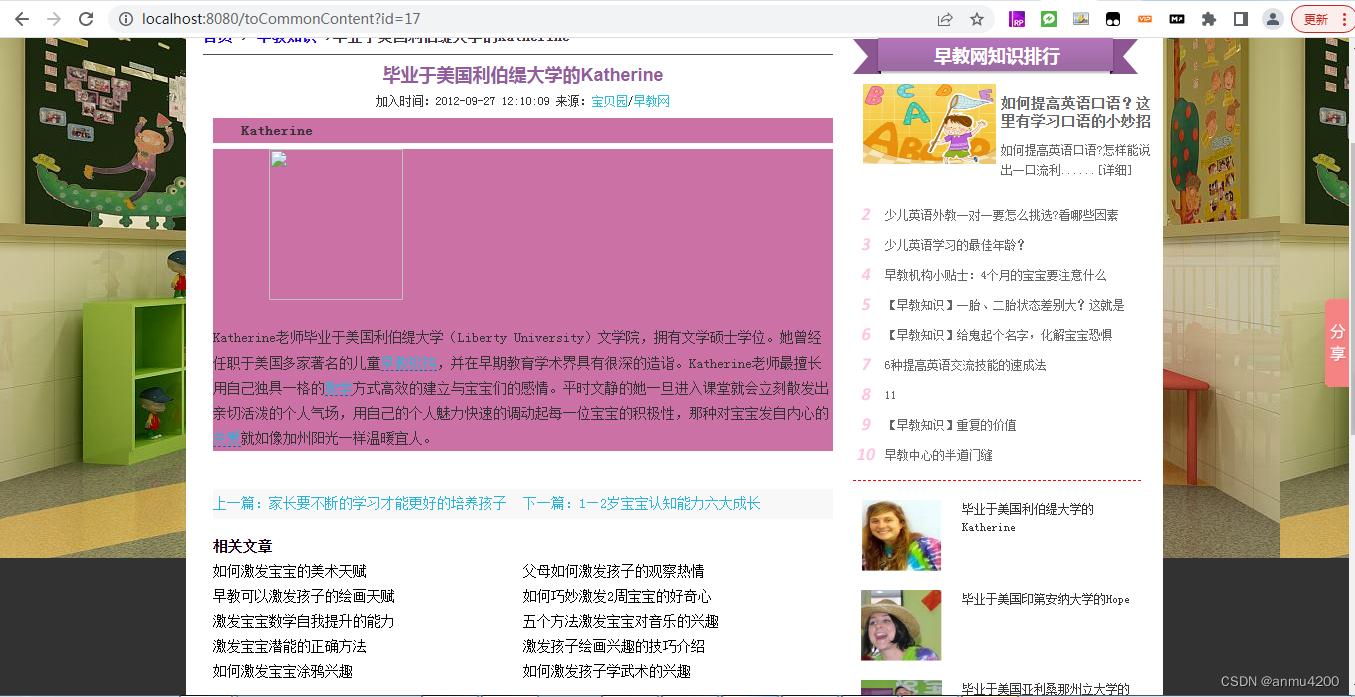Open related article 如何激发孩子学武术的兴趣
This screenshot has height=697, width=1355.
tap(606, 671)
